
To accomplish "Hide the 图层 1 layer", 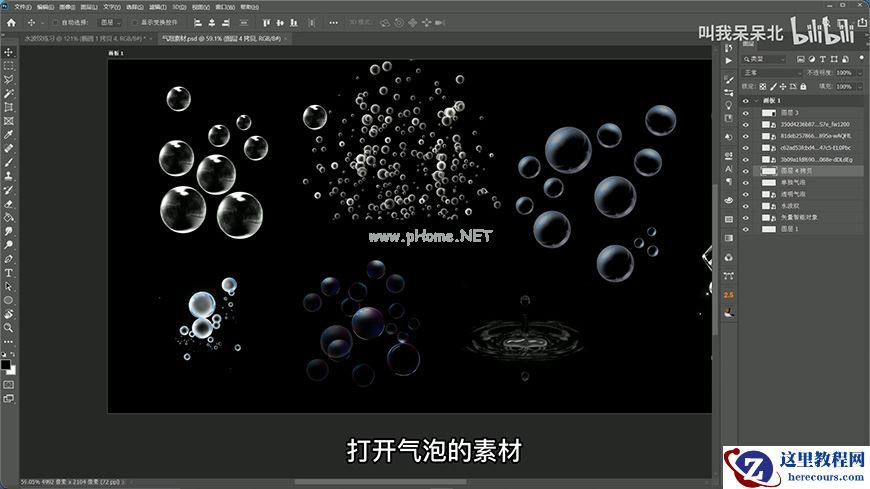I will [x=746, y=229].
